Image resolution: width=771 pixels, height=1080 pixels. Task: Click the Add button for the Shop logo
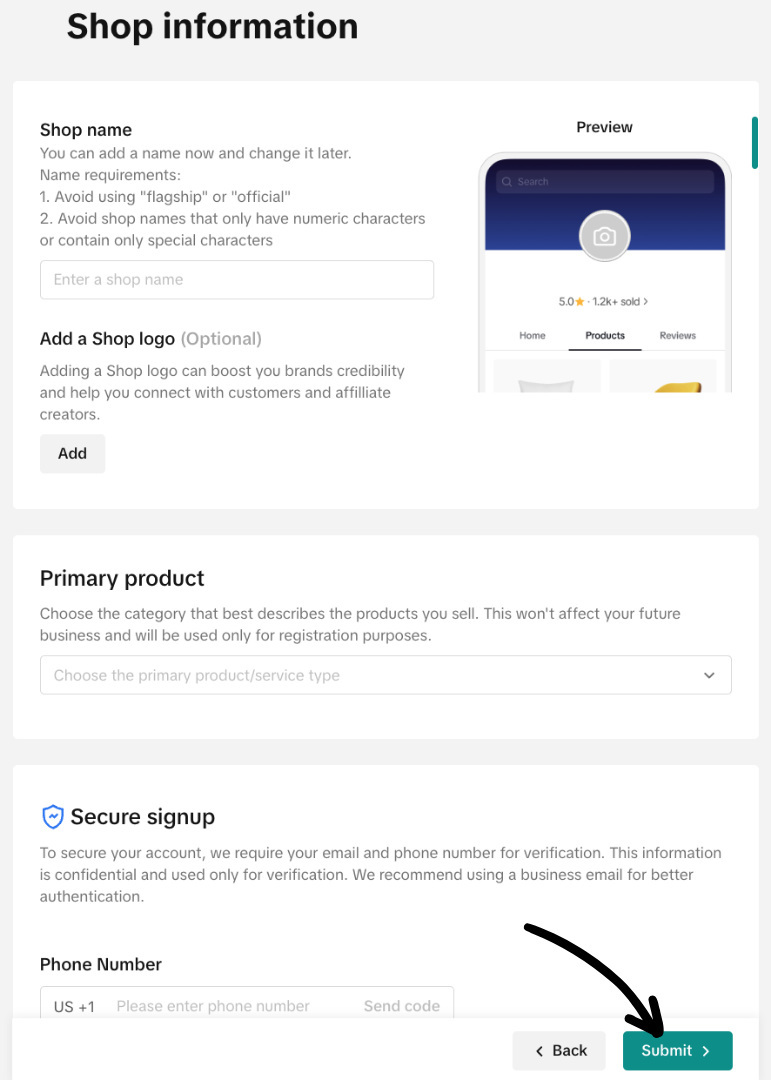point(72,453)
